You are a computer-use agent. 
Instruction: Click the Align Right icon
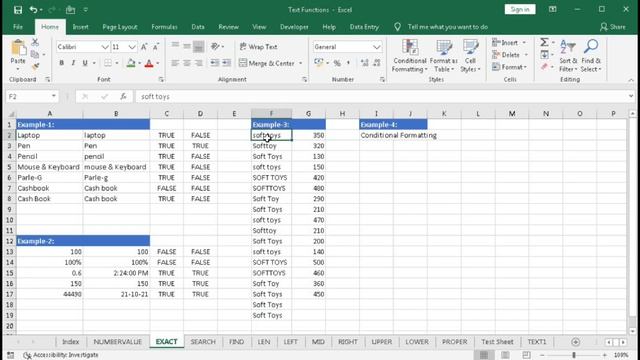[x=199, y=63]
